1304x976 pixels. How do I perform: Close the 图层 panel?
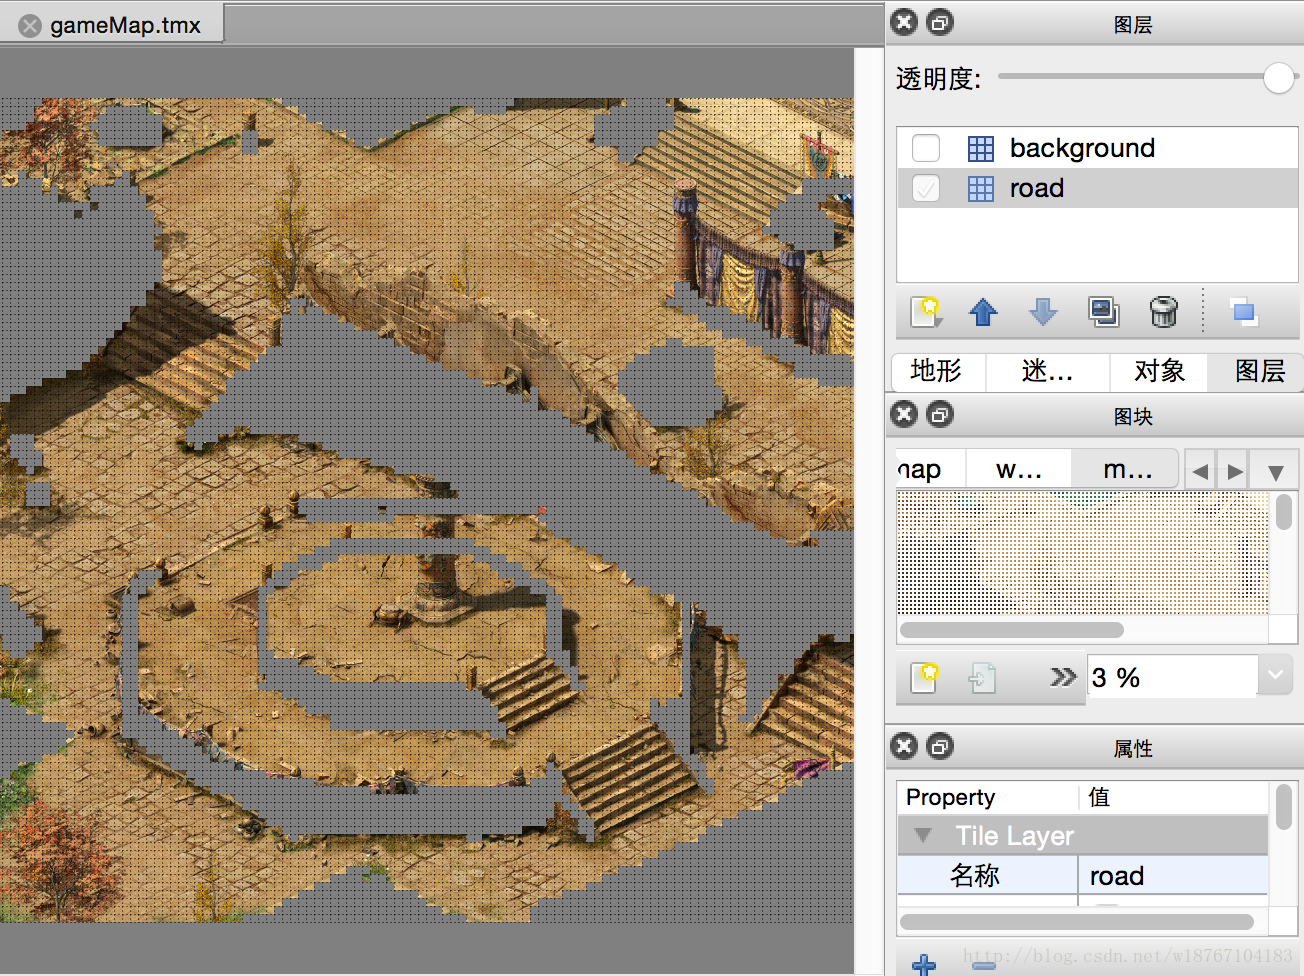904,22
